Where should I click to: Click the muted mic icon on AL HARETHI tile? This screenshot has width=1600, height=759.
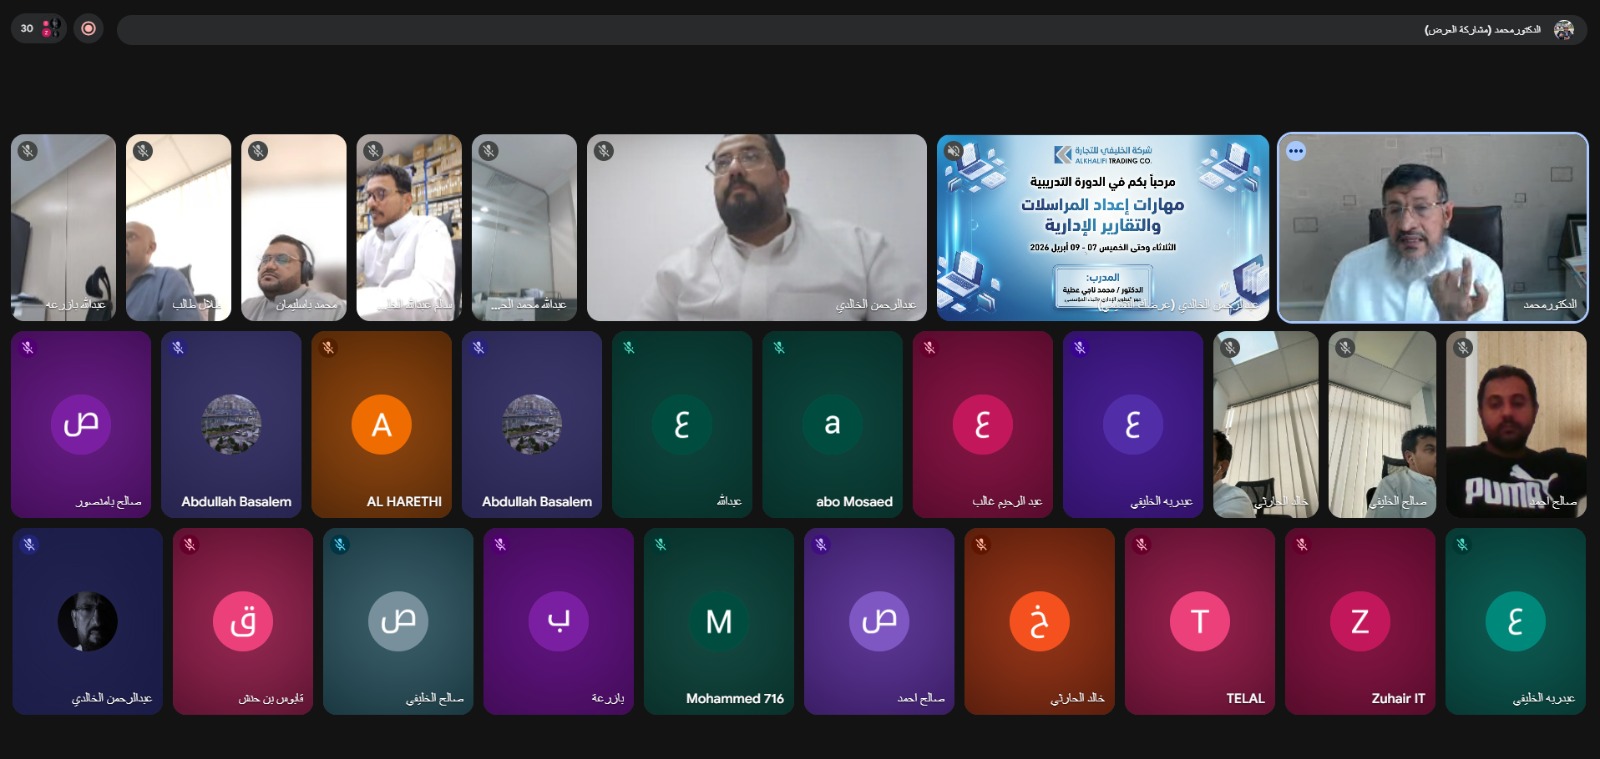pyautogui.click(x=328, y=348)
